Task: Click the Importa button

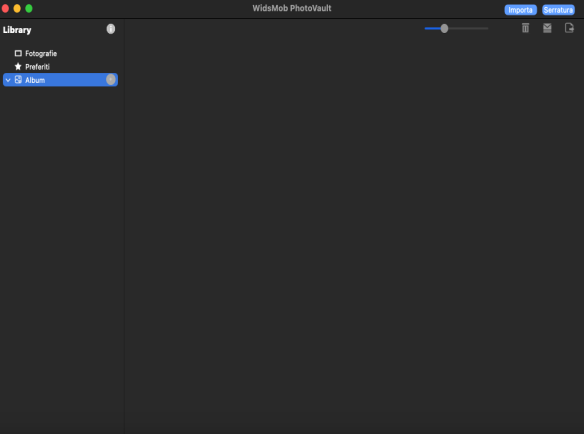Action: [x=520, y=10]
